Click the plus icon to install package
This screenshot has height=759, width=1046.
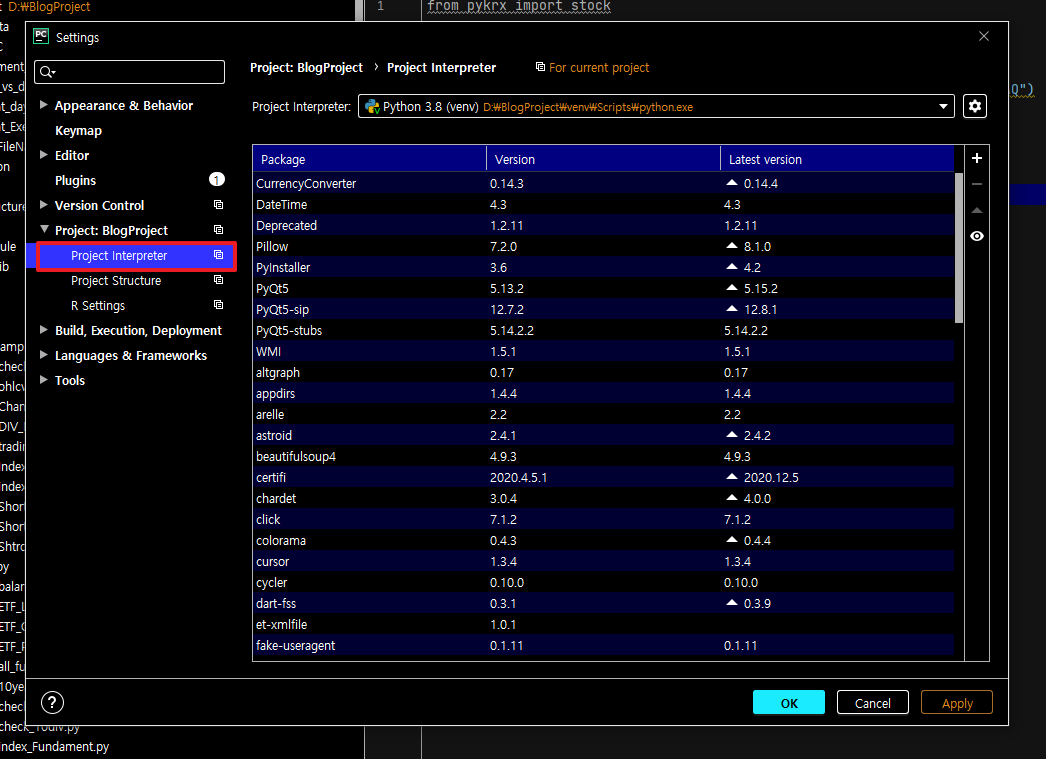click(977, 158)
